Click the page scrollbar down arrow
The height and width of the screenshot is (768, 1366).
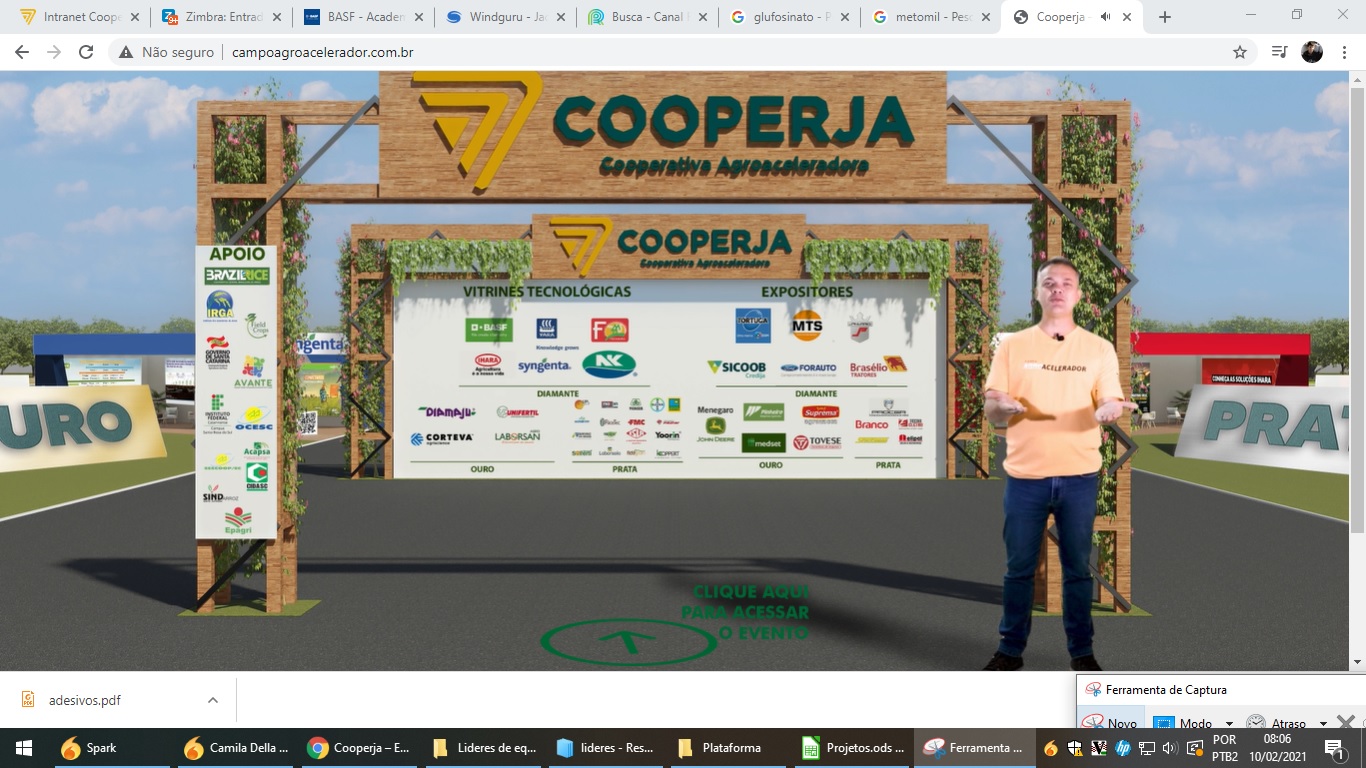(x=1357, y=662)
